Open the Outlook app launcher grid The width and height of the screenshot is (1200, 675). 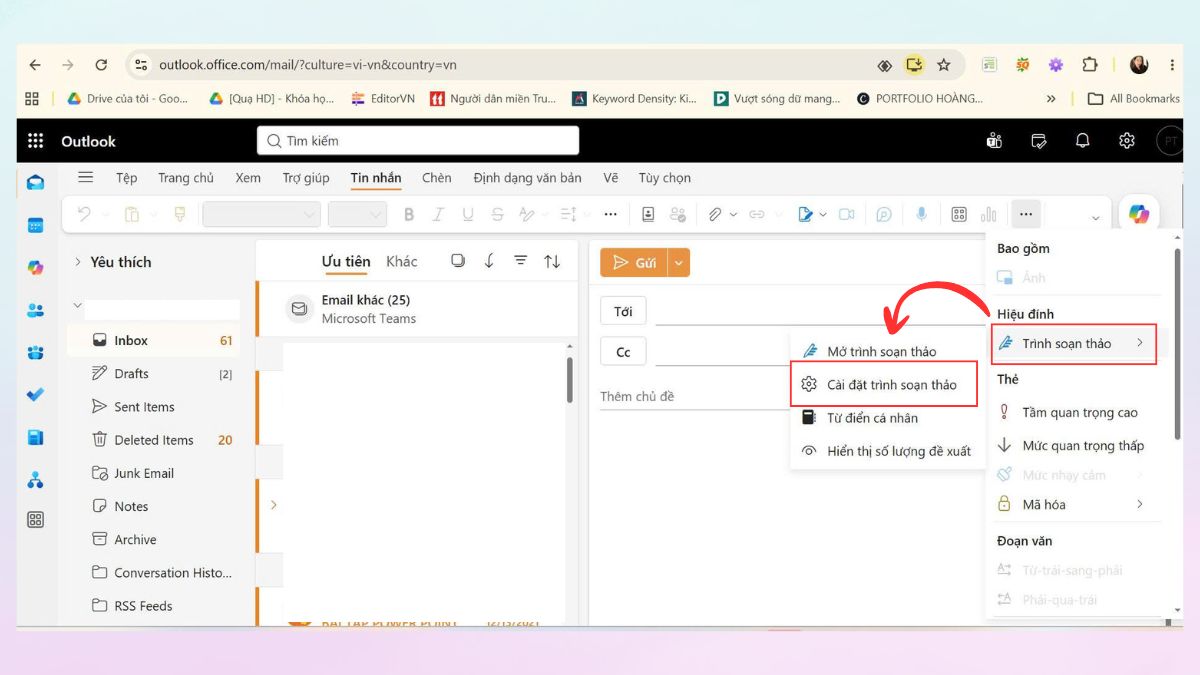point(36,141)
